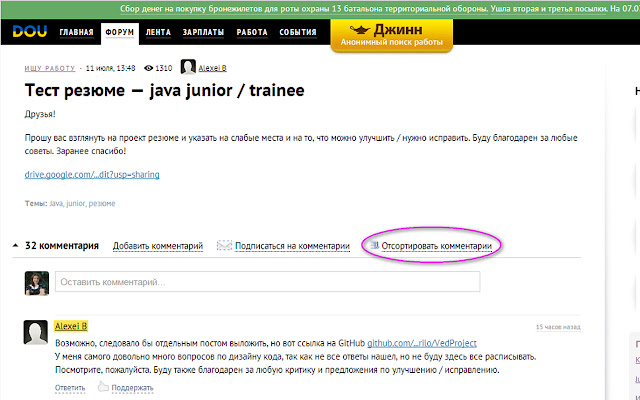Screen dimensions: 640x400
Task: Click the views eye icon near 1310
Action: [149, 68]
